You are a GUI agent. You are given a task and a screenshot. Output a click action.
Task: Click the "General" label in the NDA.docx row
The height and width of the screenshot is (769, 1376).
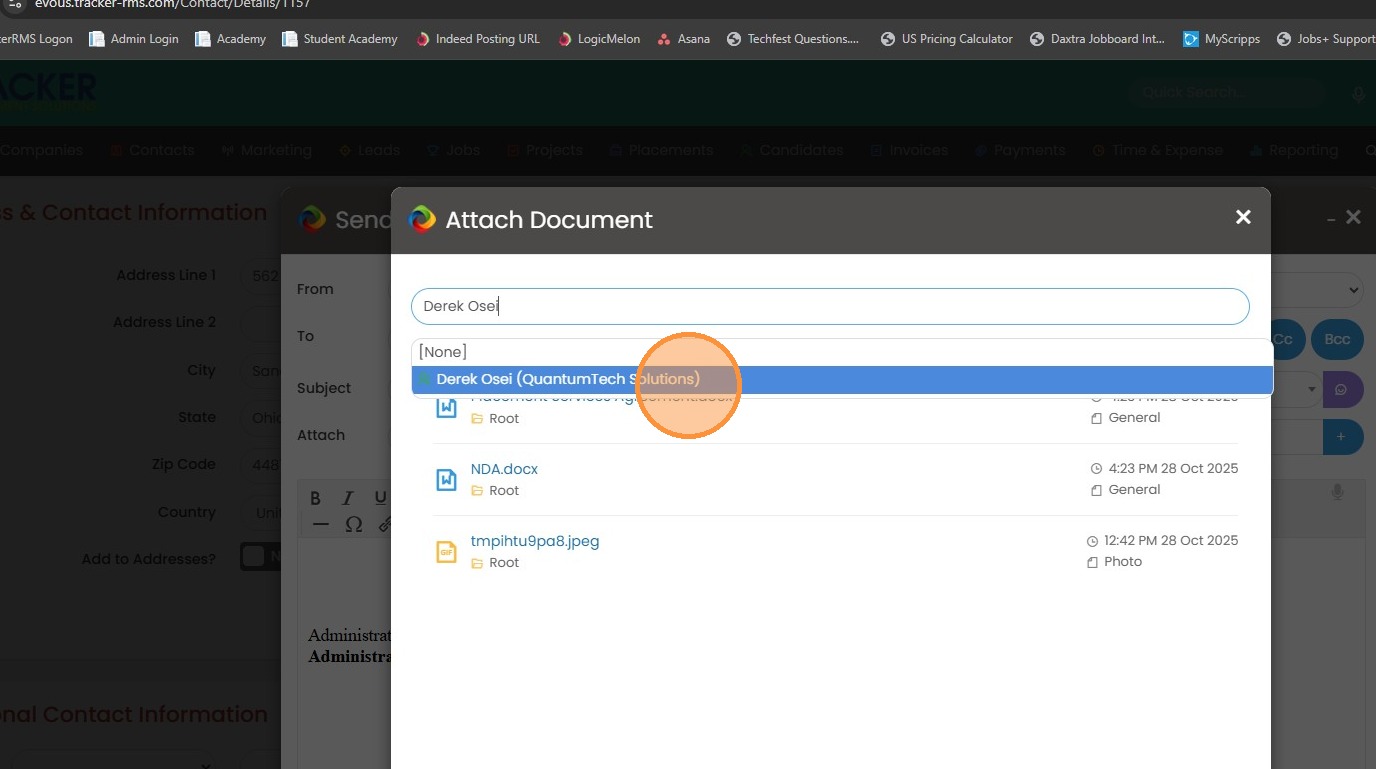(x=1134, y=490)
